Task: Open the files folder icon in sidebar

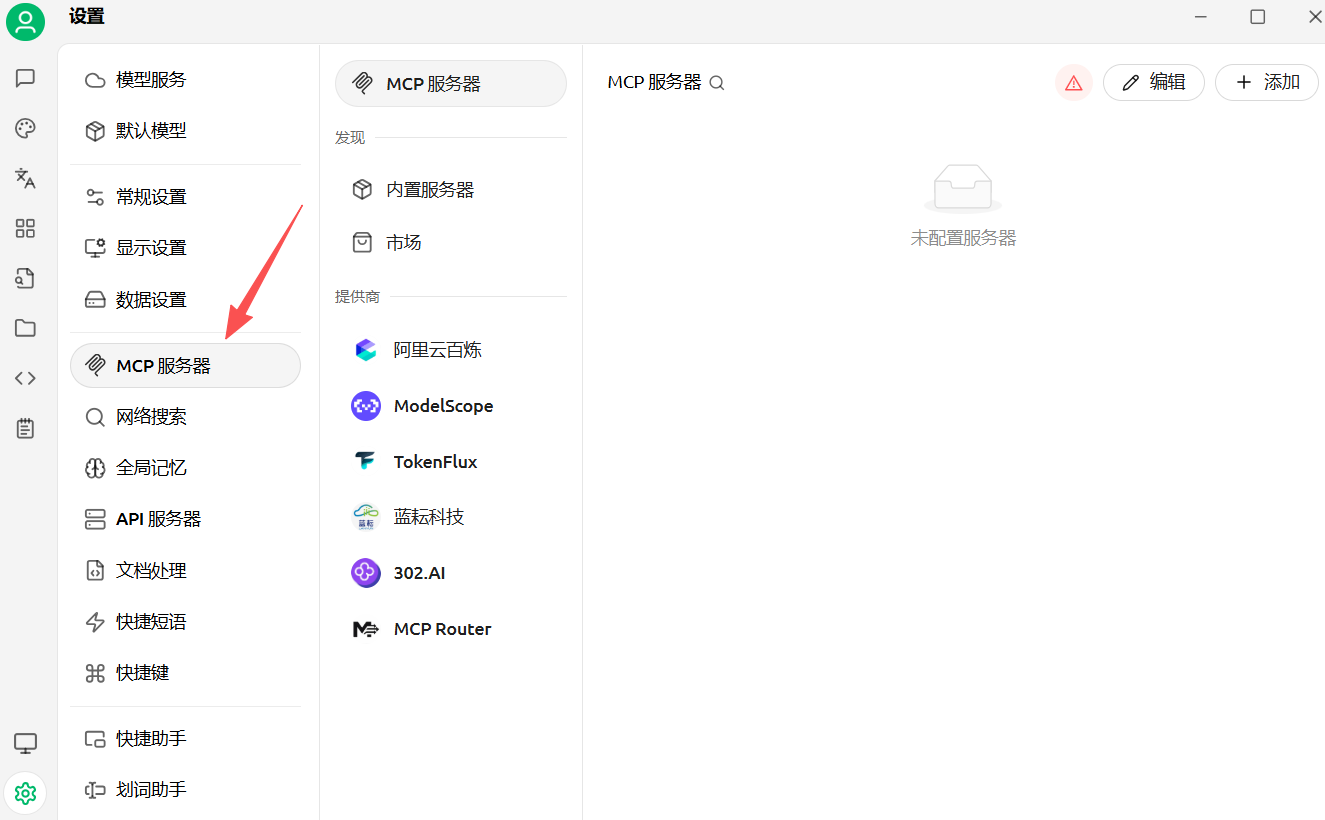Action: tap(25, 328)
